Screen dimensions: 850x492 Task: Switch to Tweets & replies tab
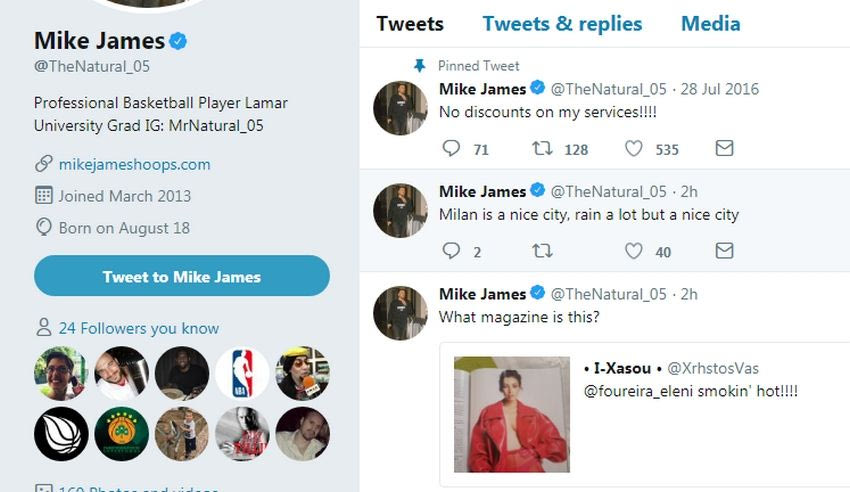point(562,24)
